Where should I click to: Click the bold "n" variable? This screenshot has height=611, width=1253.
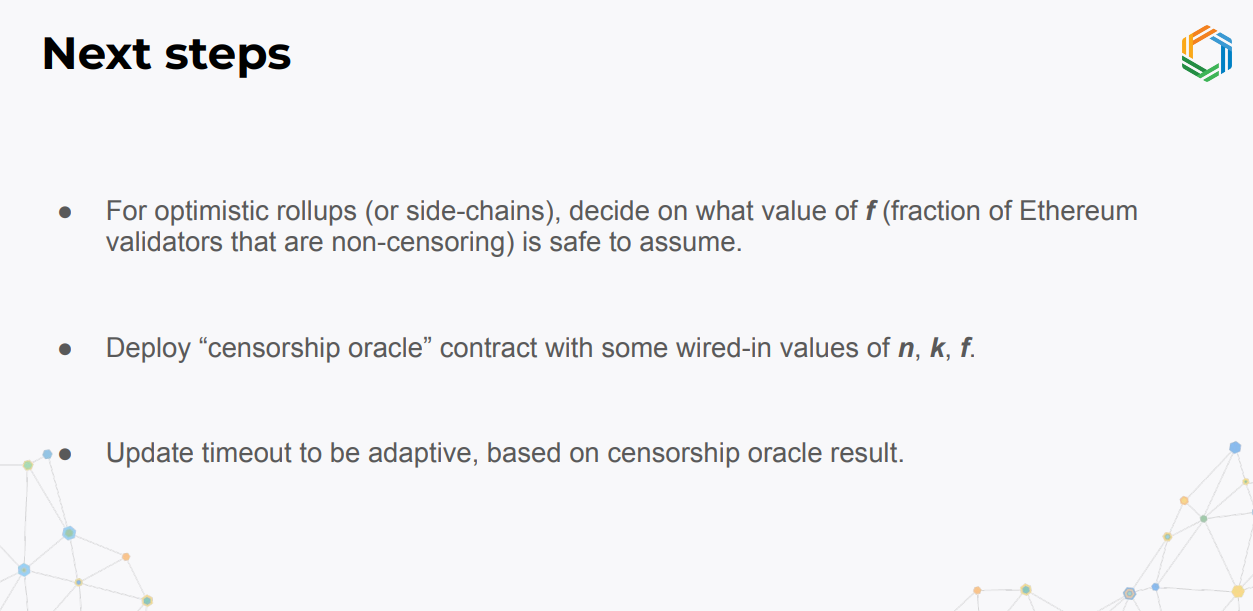[x=907, y=349]
